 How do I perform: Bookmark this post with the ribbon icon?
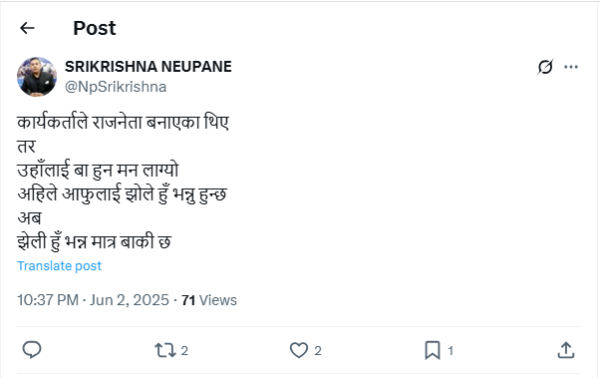pyautogui.click(x=432, y=350)
